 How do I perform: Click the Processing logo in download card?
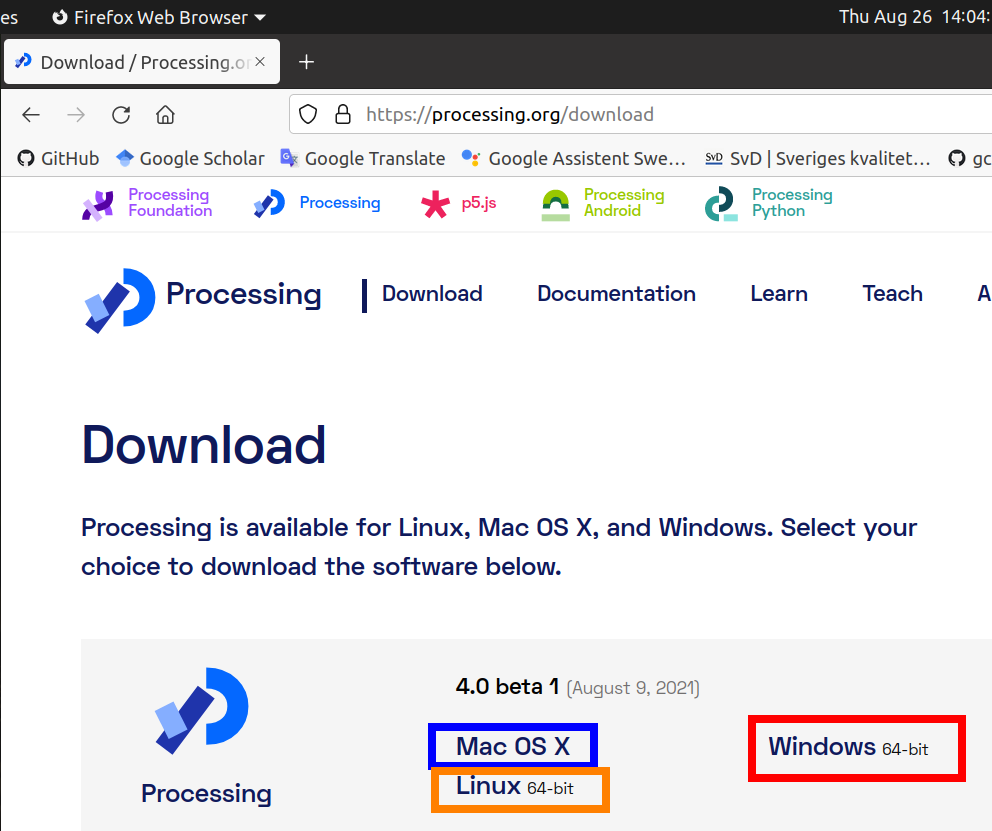coord(202,711)
